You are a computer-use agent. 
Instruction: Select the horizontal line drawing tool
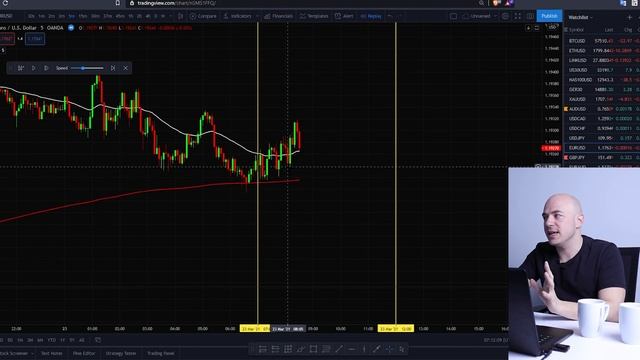(x=351, y=349)
